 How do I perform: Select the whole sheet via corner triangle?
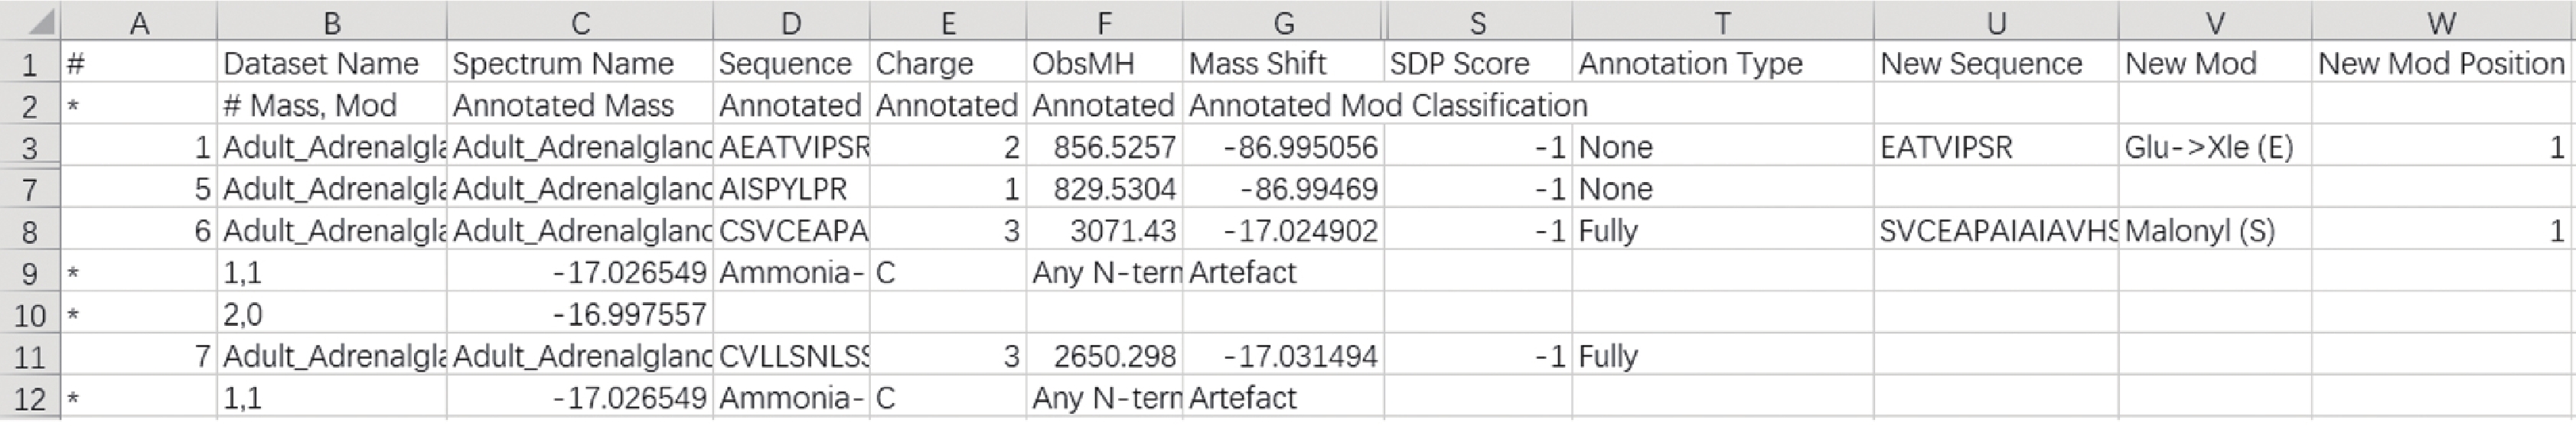click(x=30, y=21)
